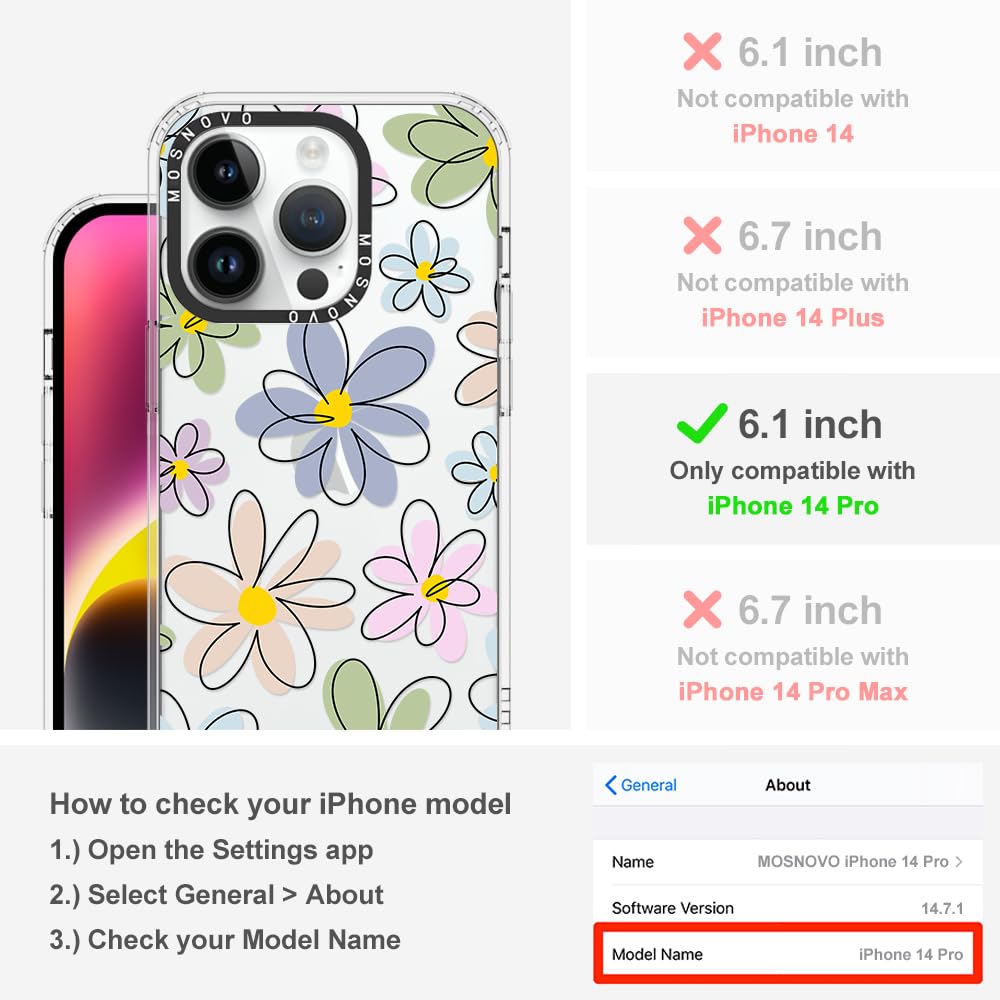Click the iPhone 14 Pro Max incompatible panel
This screenshot has height=1000, width=1000.
point(793,645)
